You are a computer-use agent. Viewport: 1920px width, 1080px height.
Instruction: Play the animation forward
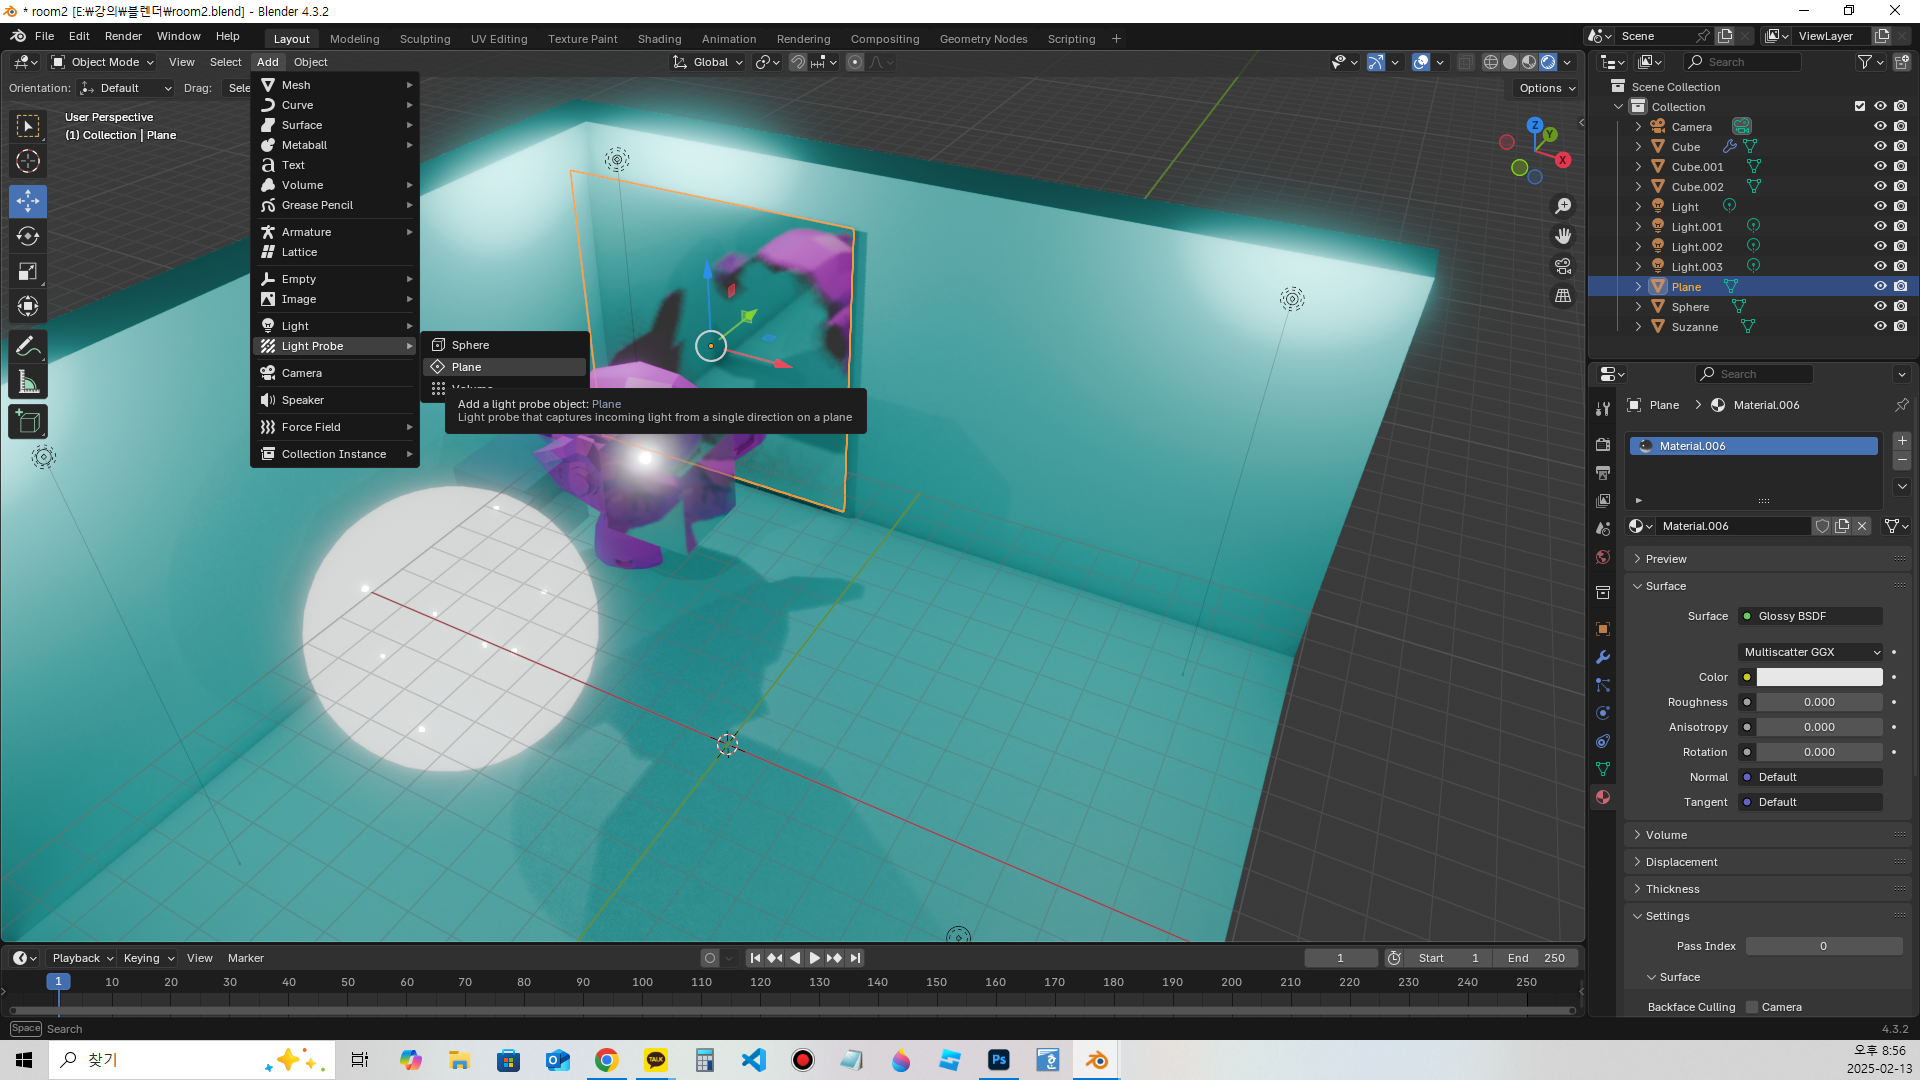click(x=814, y=958)
